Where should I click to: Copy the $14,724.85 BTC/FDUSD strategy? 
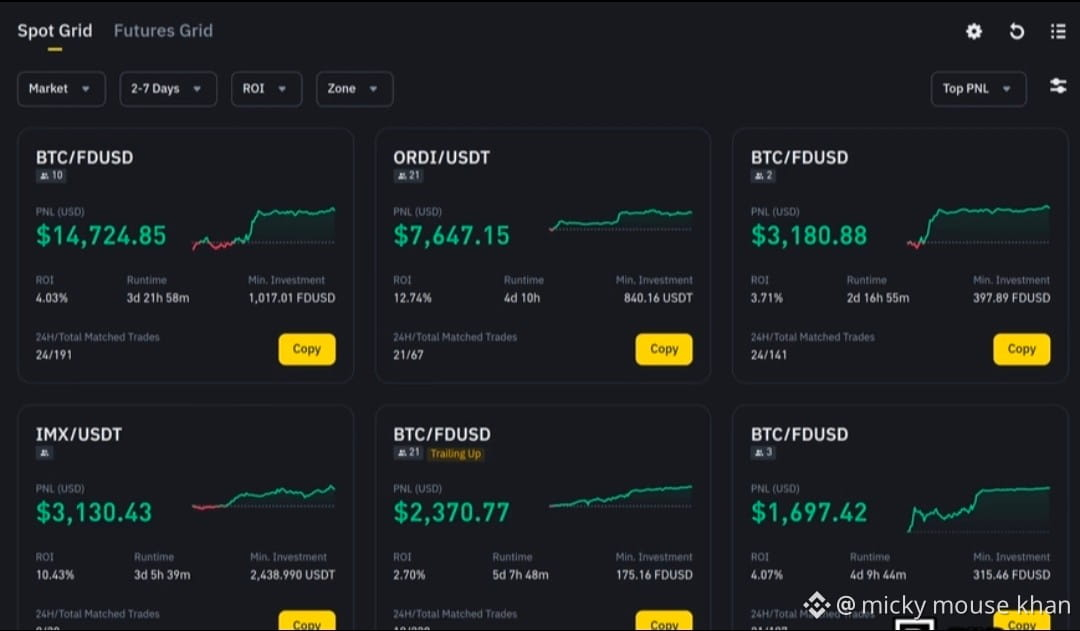[307, 349]
